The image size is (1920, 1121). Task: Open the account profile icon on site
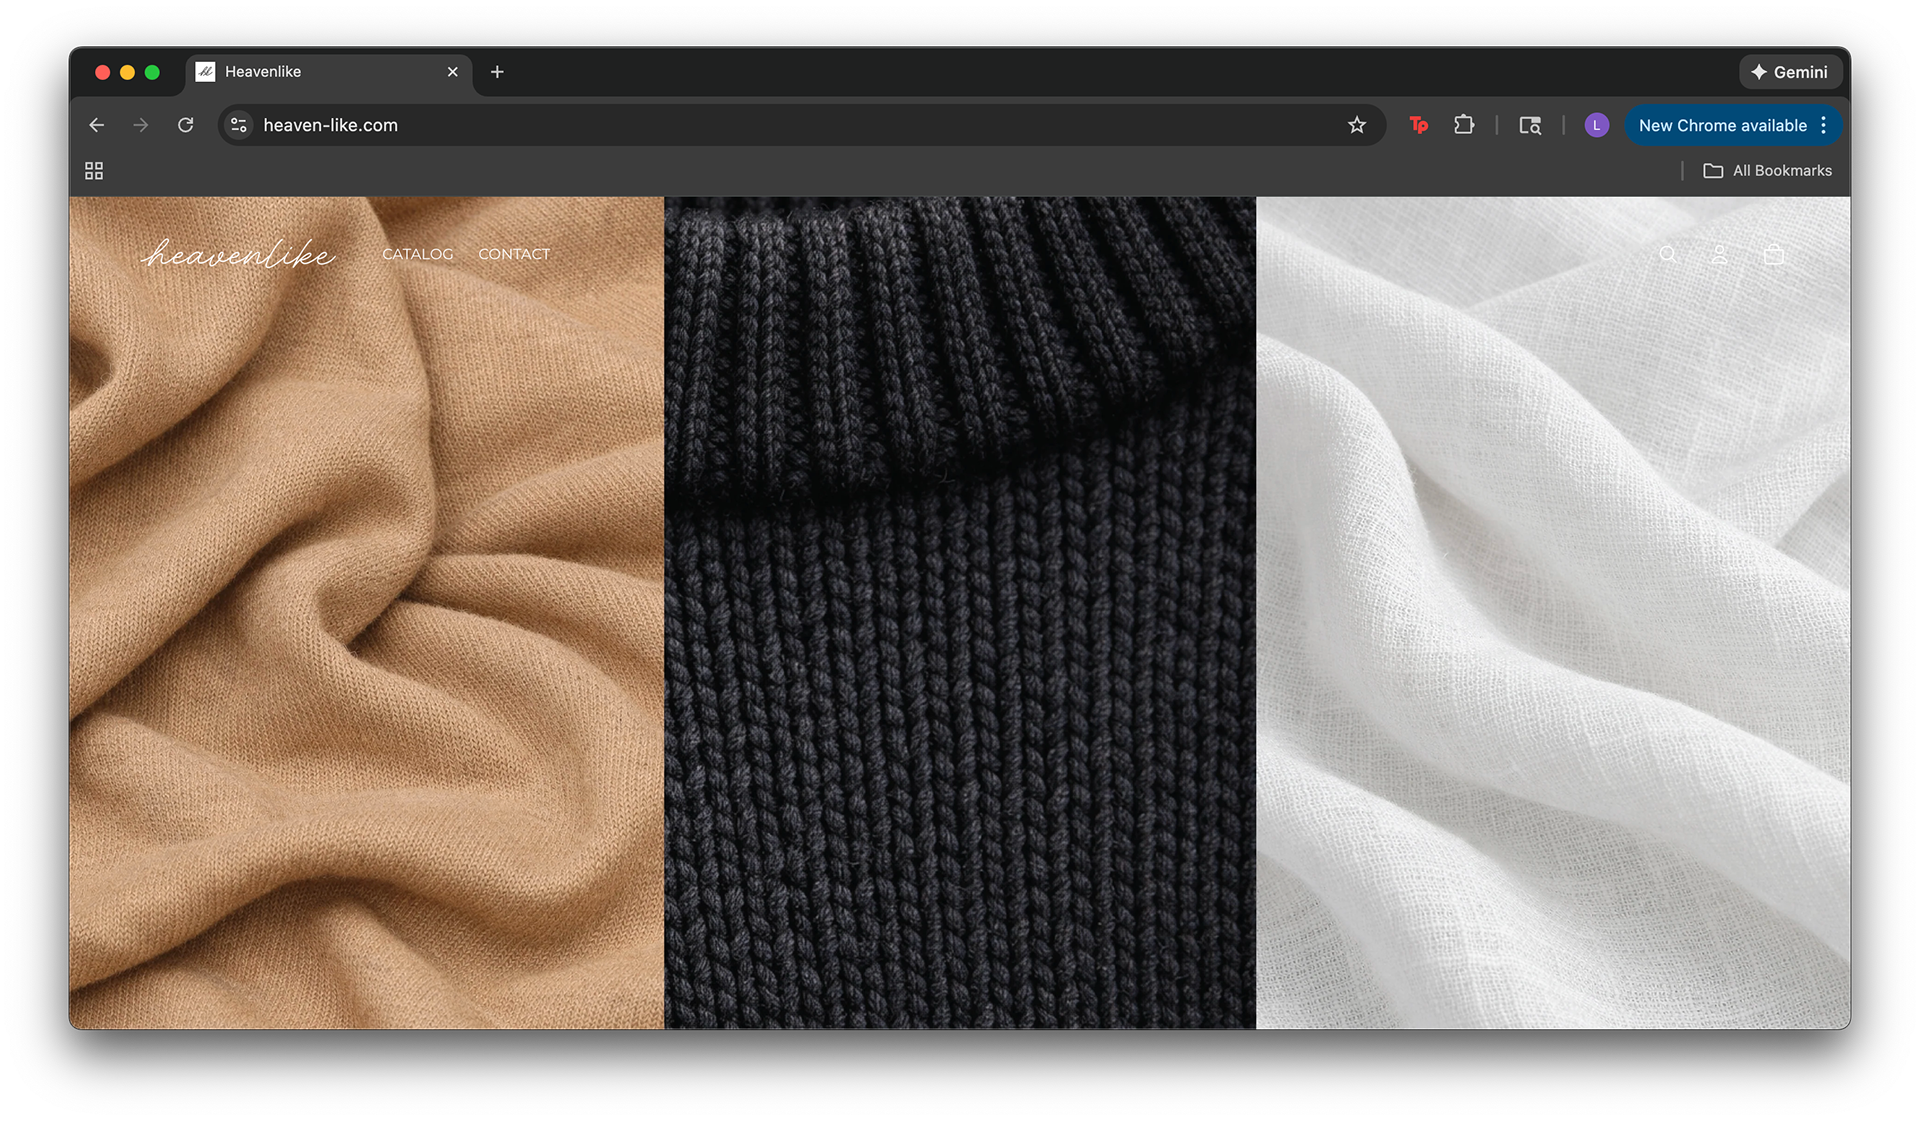(x=1719, y=255)
